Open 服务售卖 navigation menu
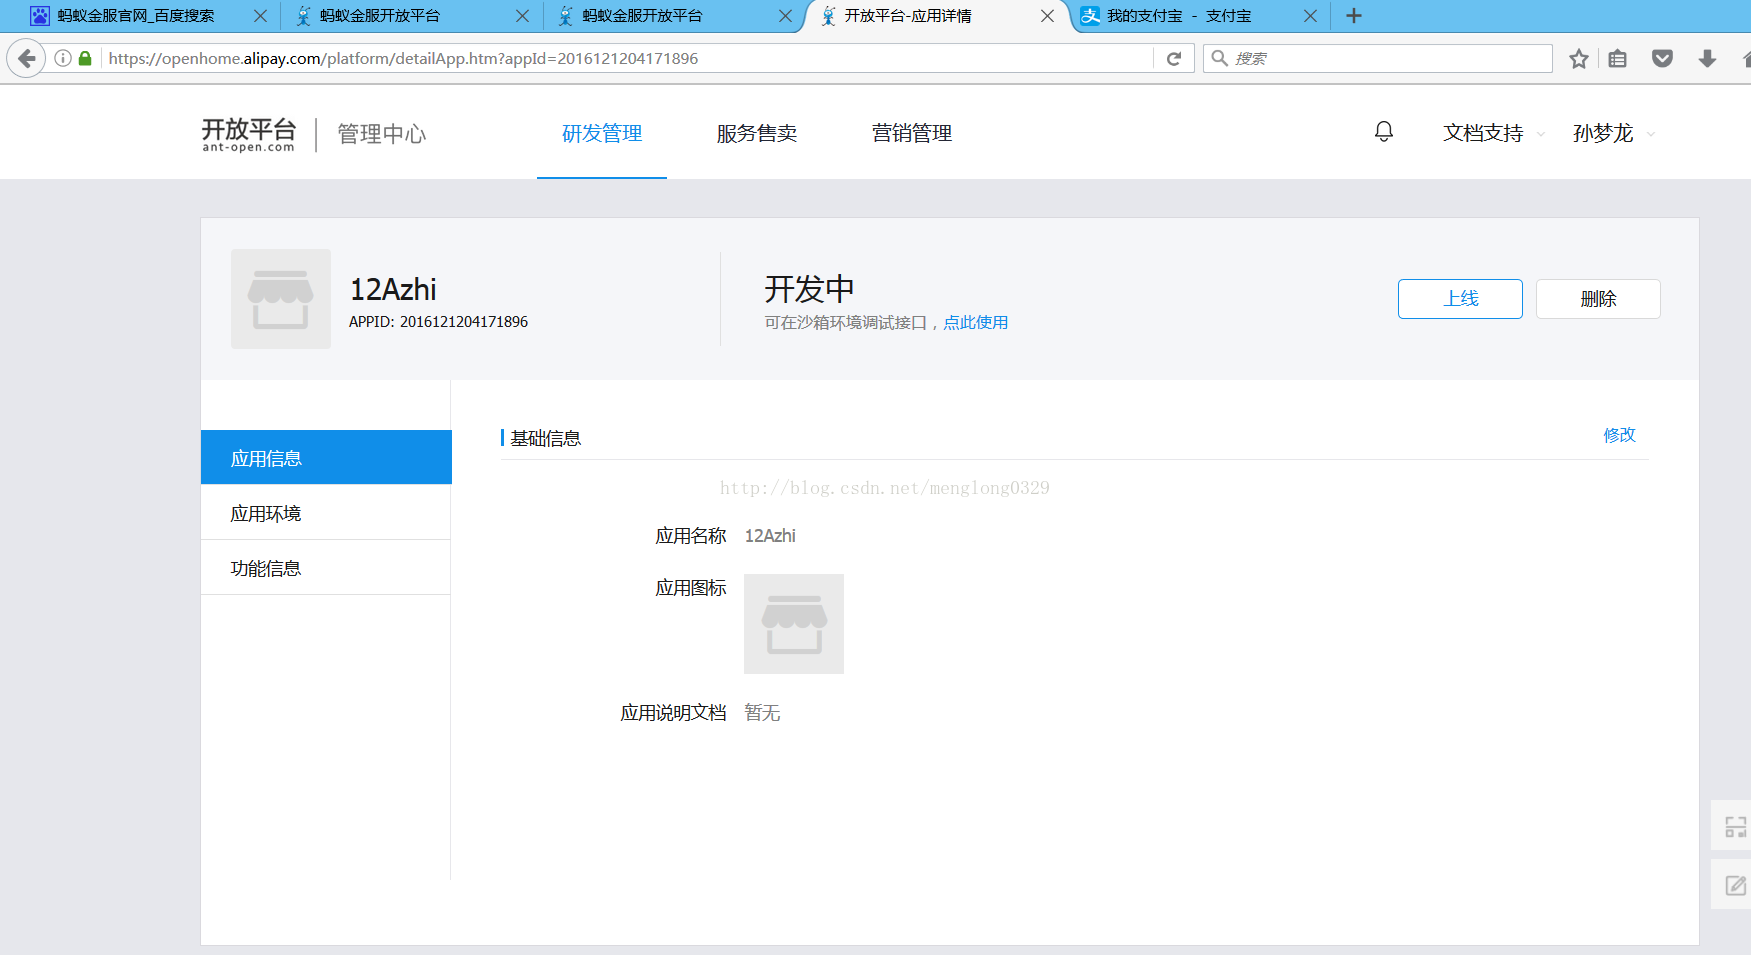 point(757,133)
